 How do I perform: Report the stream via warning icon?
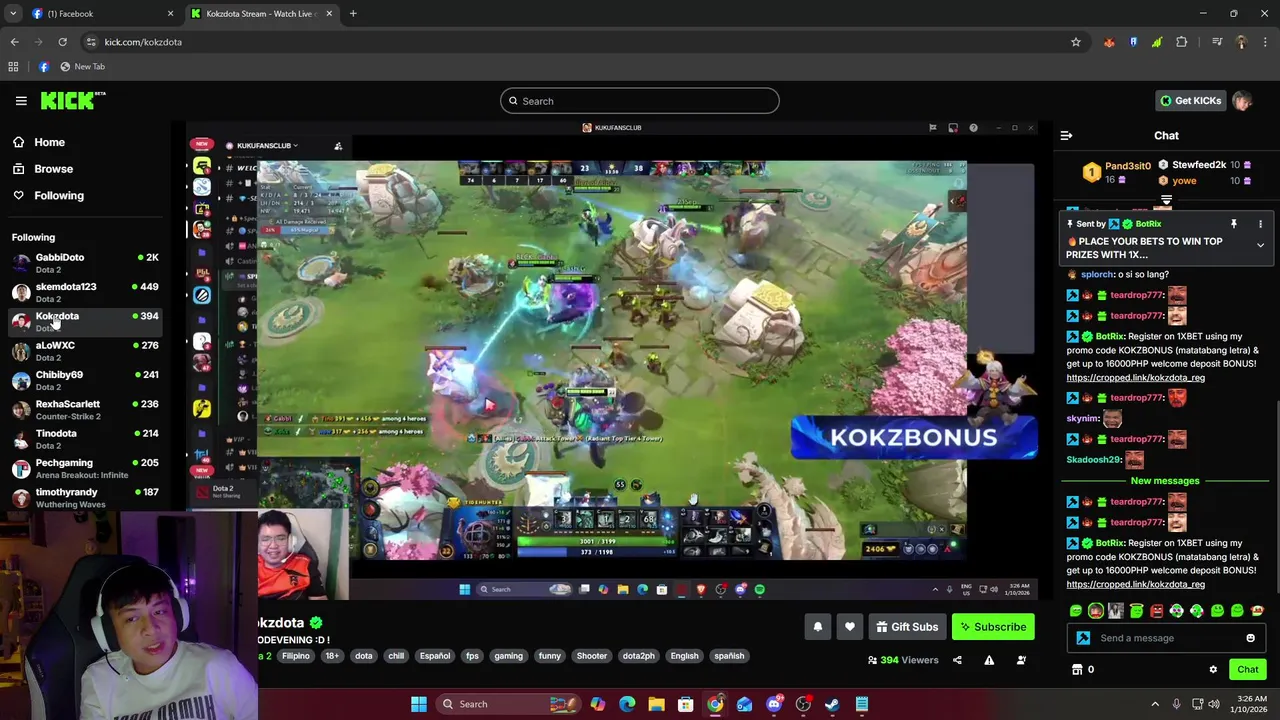point(989,660)
